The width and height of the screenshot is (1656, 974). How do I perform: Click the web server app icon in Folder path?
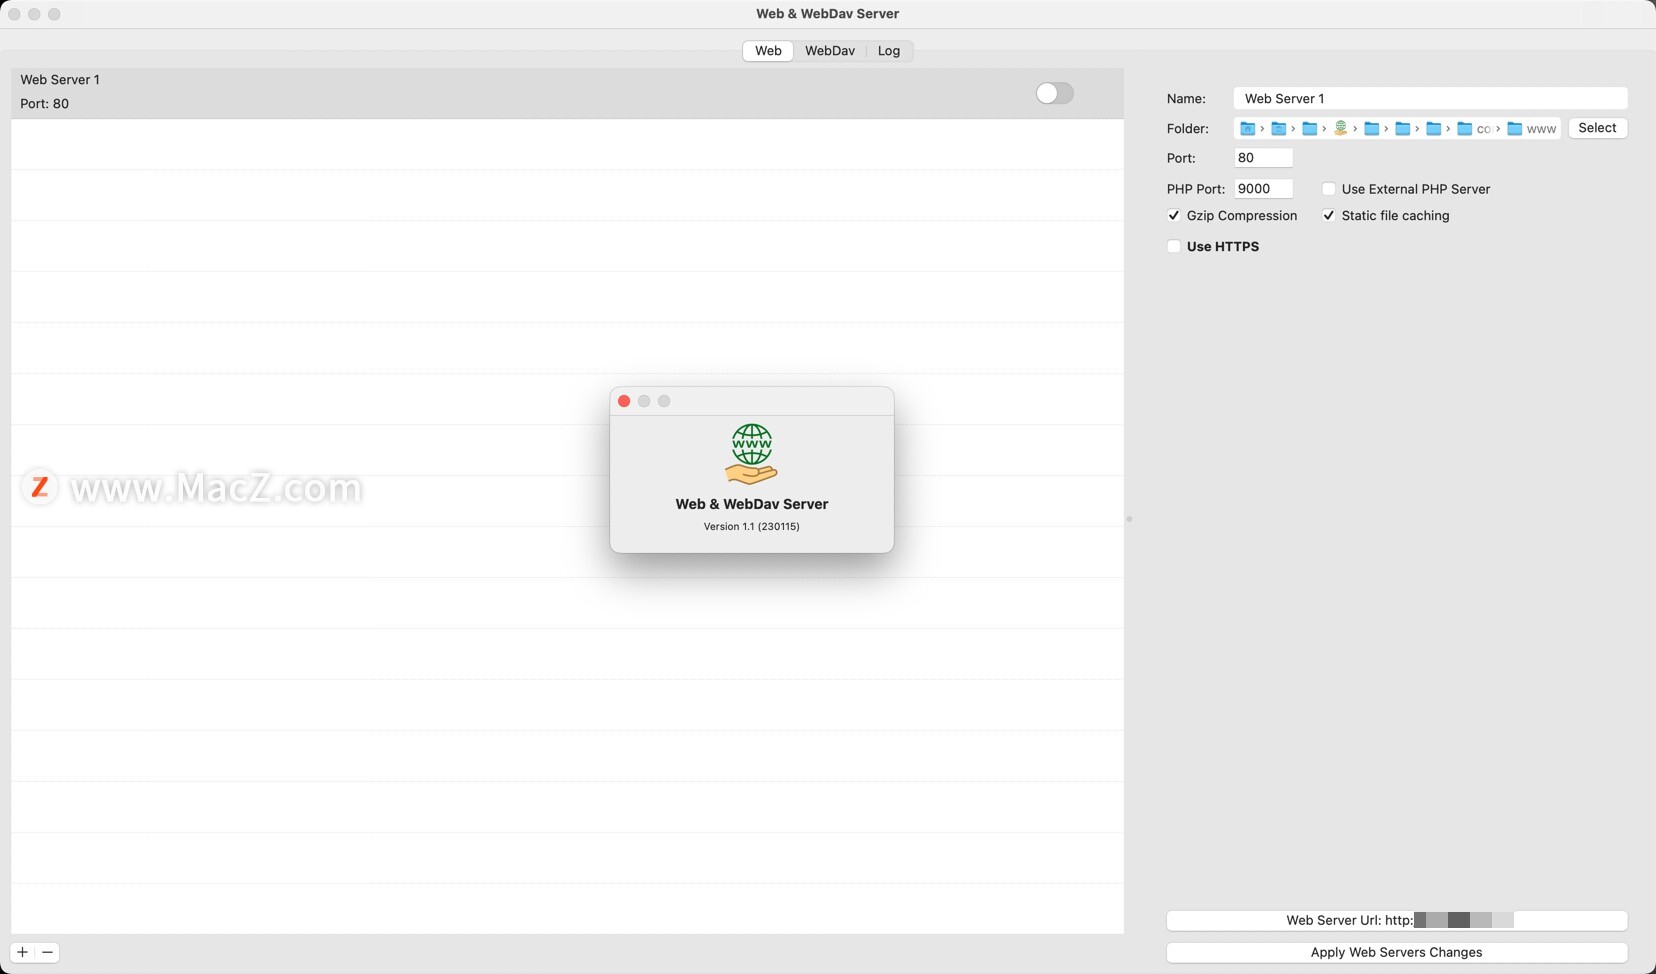click(1340, 128)
